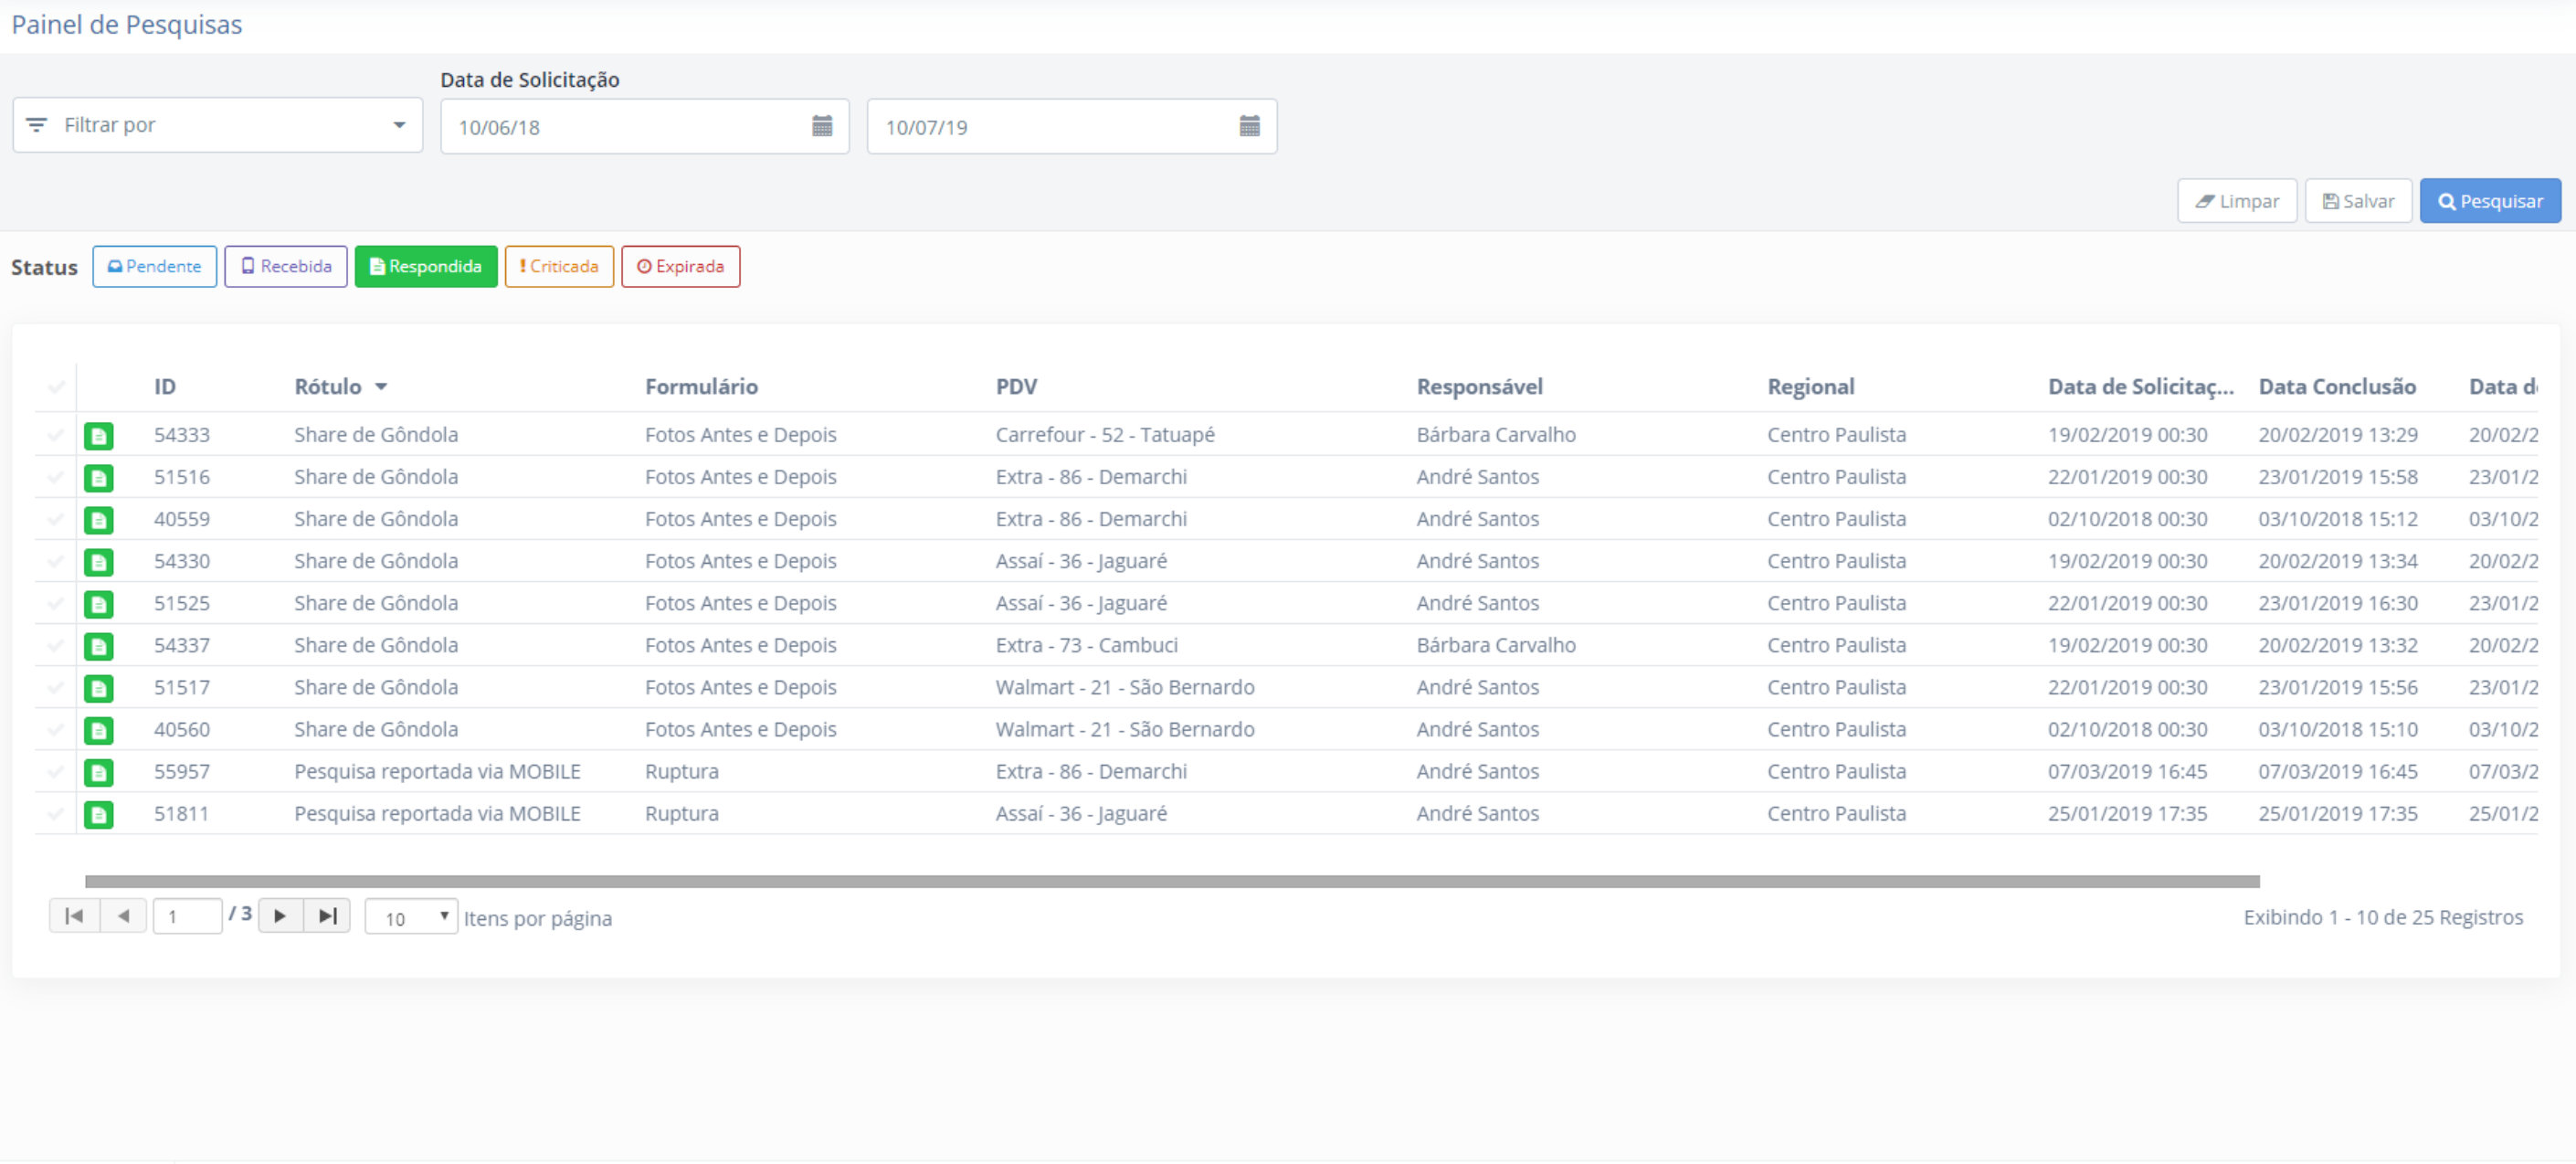Screen dimensions: 2576x1164
Task: Go to next results page
Action: (x=280, y=916)
